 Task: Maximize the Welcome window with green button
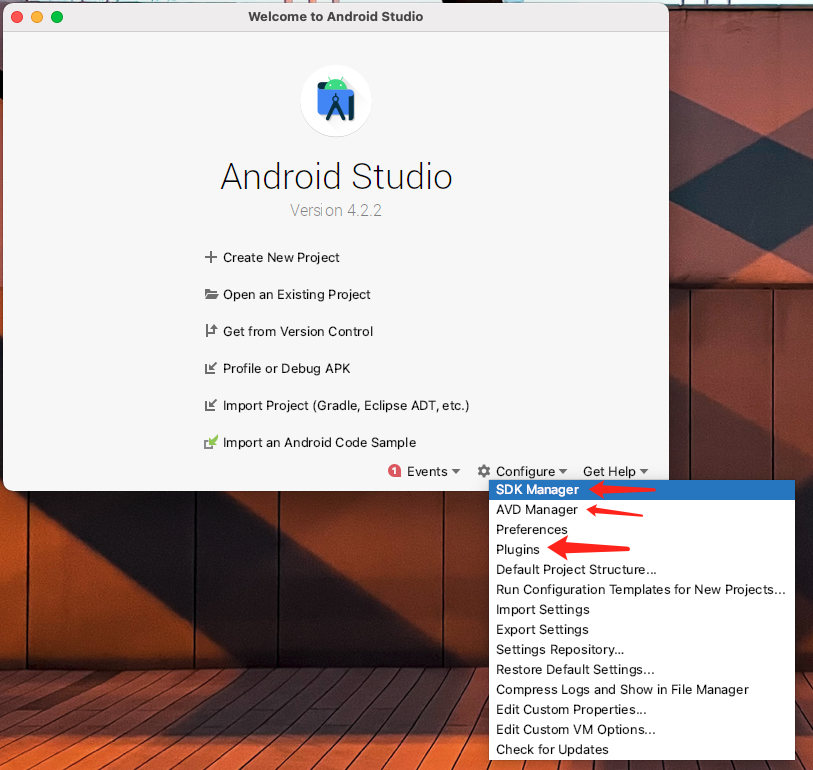click(x=57, y=17)
